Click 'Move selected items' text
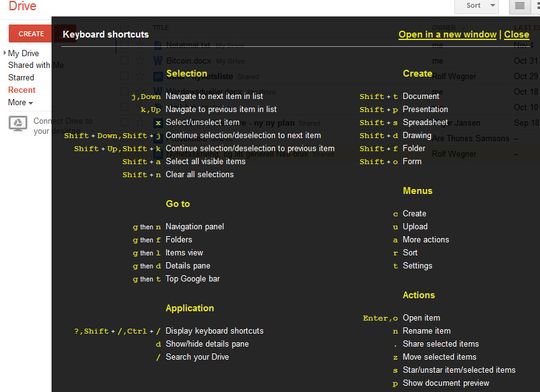540x392 pixels. [439, 357]
